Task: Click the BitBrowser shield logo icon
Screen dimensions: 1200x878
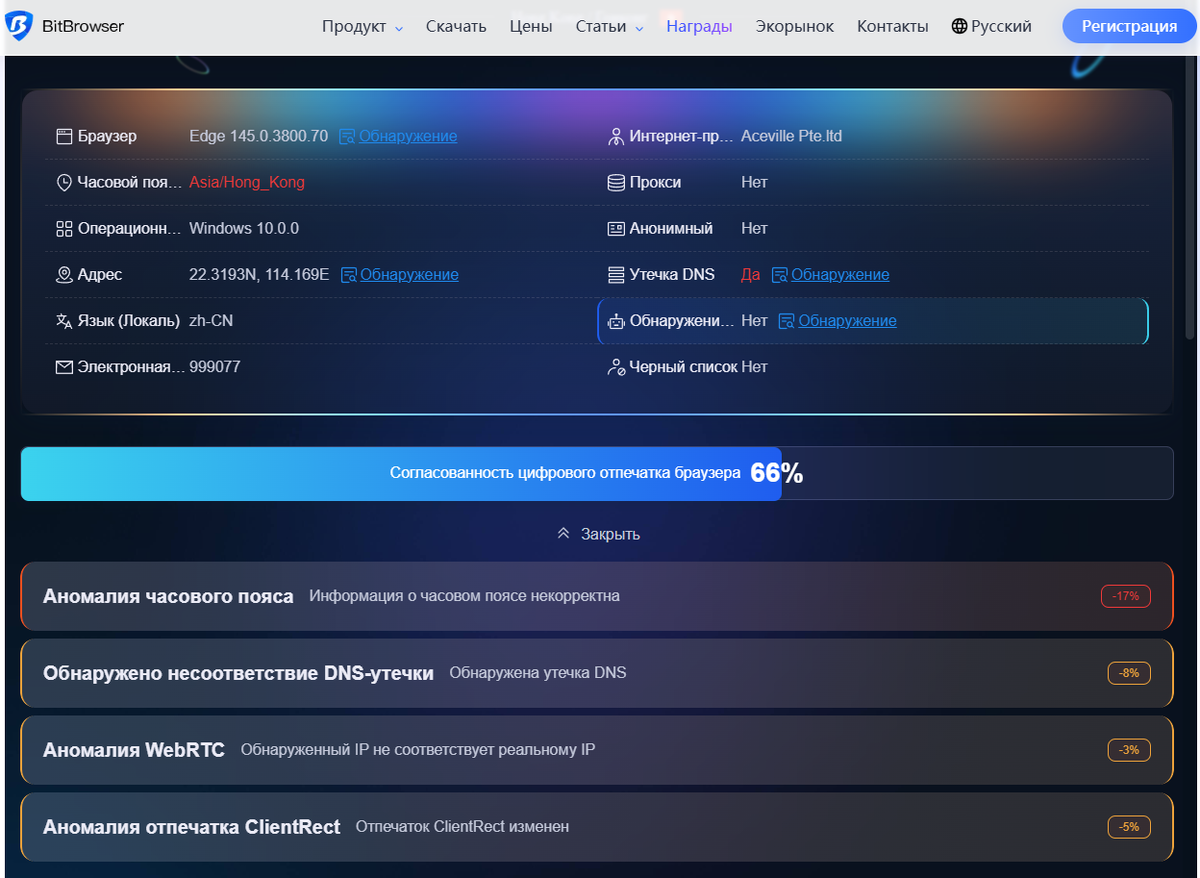Action: click(19, 27)
